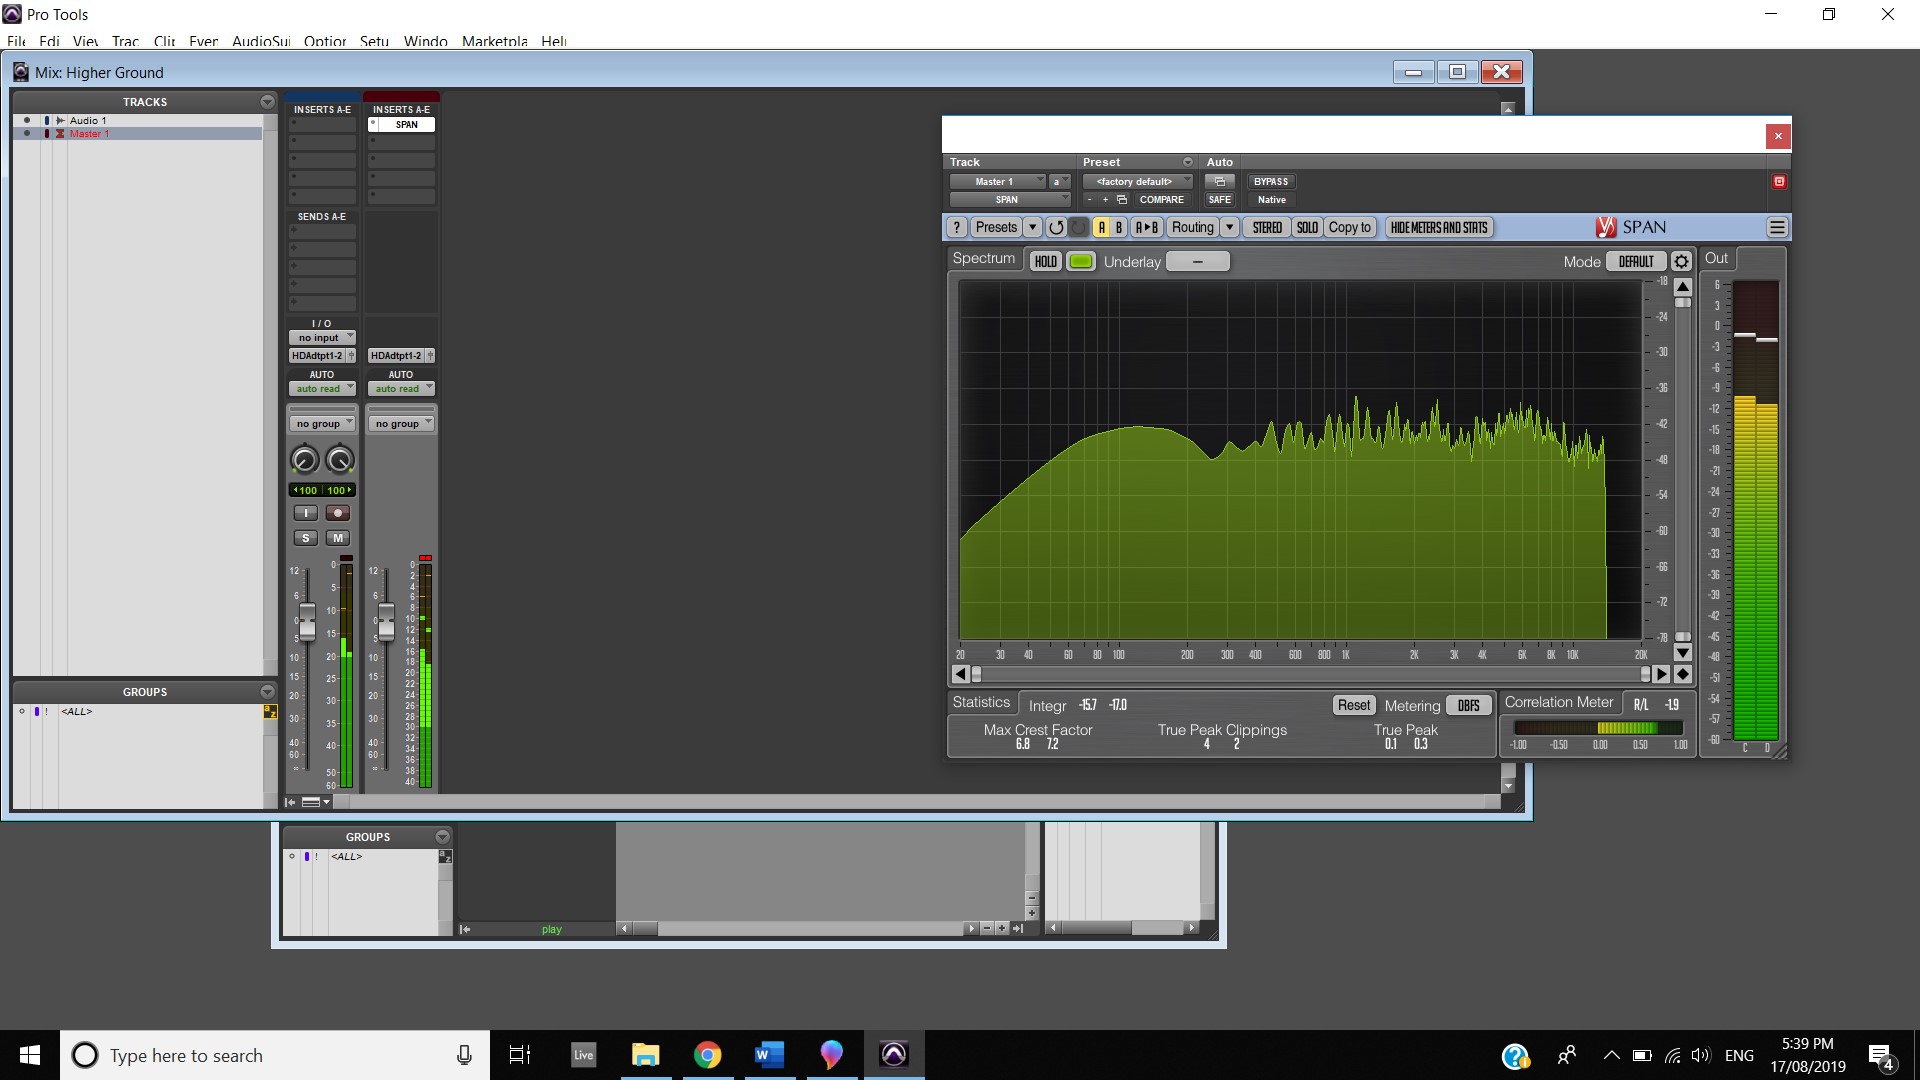Solo the Audio 1 channel strip
This screenshot has height=1080, width=1920.
click(306, 538)
